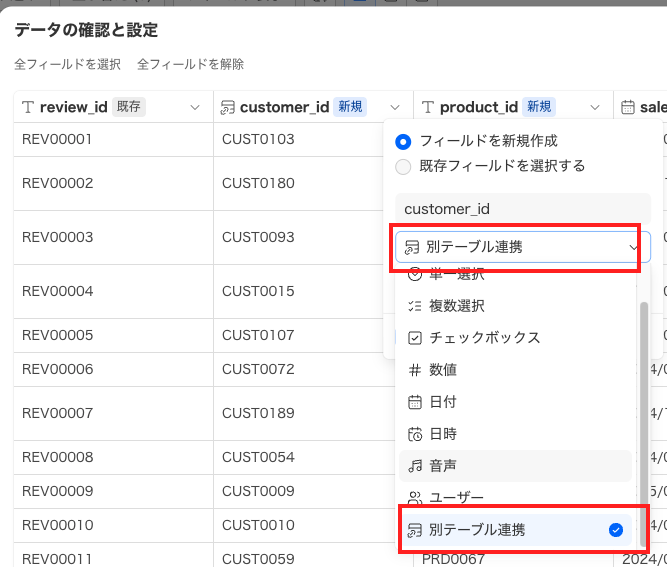Choose 日付 from the field type list
The image size is (667, 567).
pyautogui.click(x=443, y=402)
